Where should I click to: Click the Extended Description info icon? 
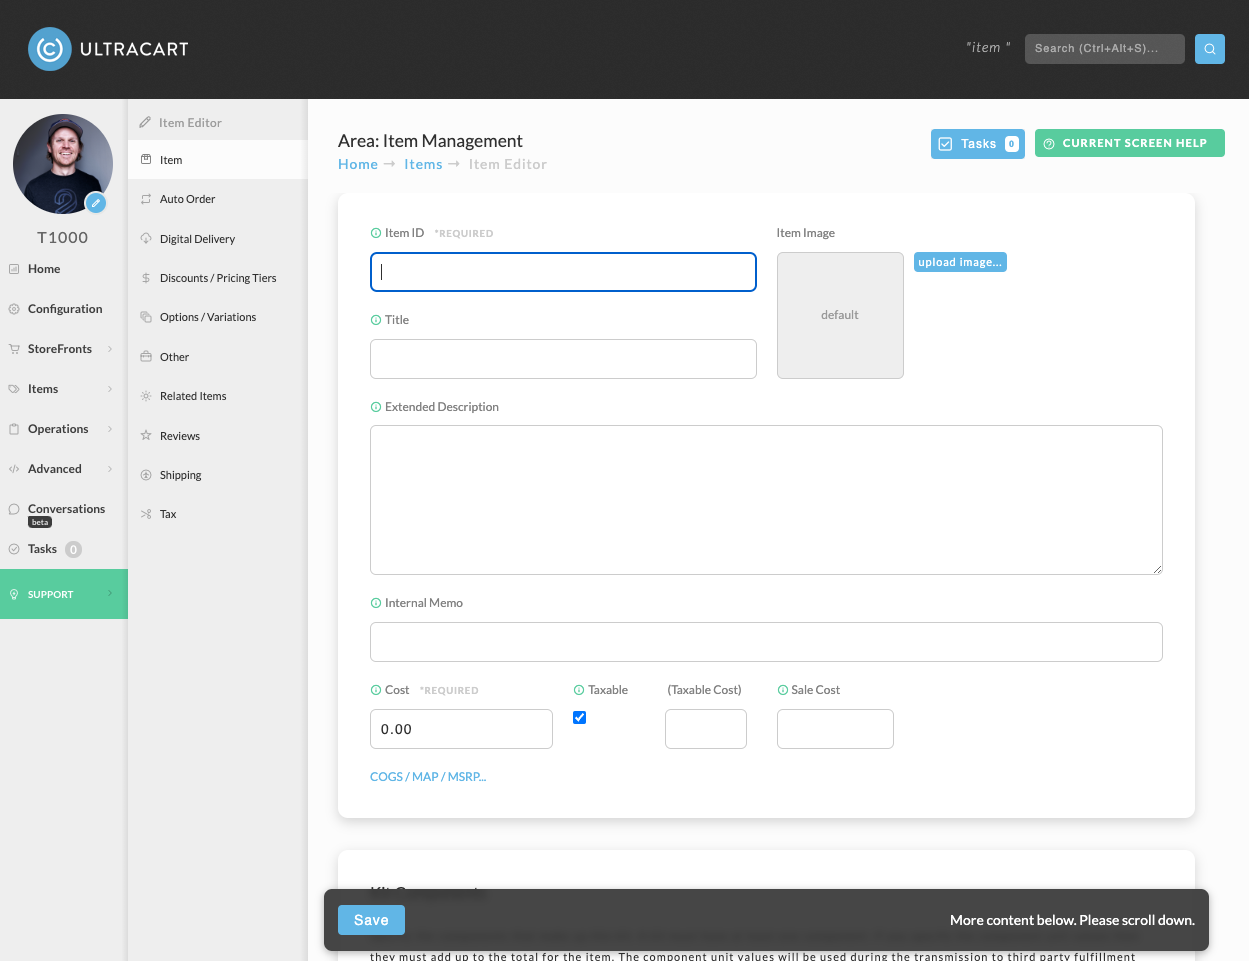coord(376,407)
